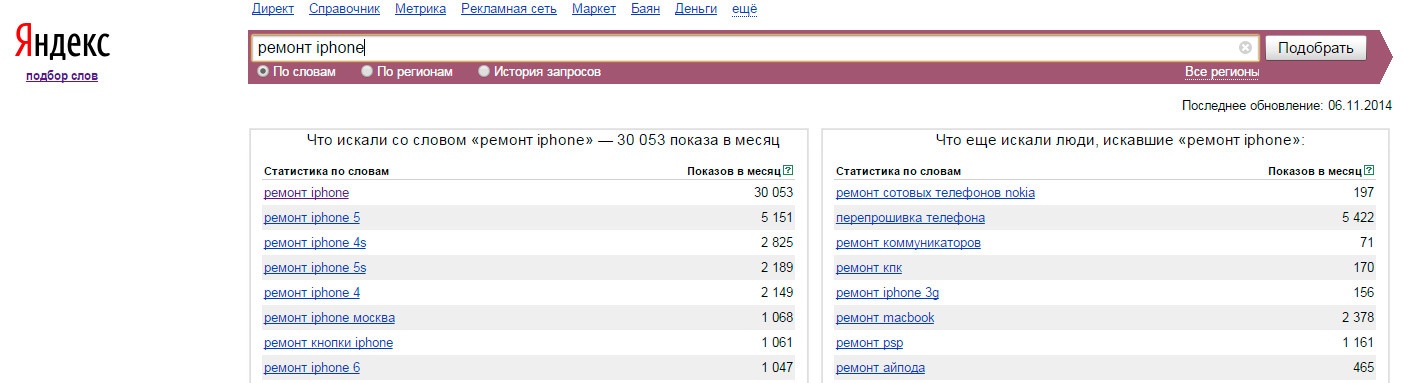Open the ремонт коммуникаторов link
This screenshot has width=1418, height=383.
click(x=908, y=243)
